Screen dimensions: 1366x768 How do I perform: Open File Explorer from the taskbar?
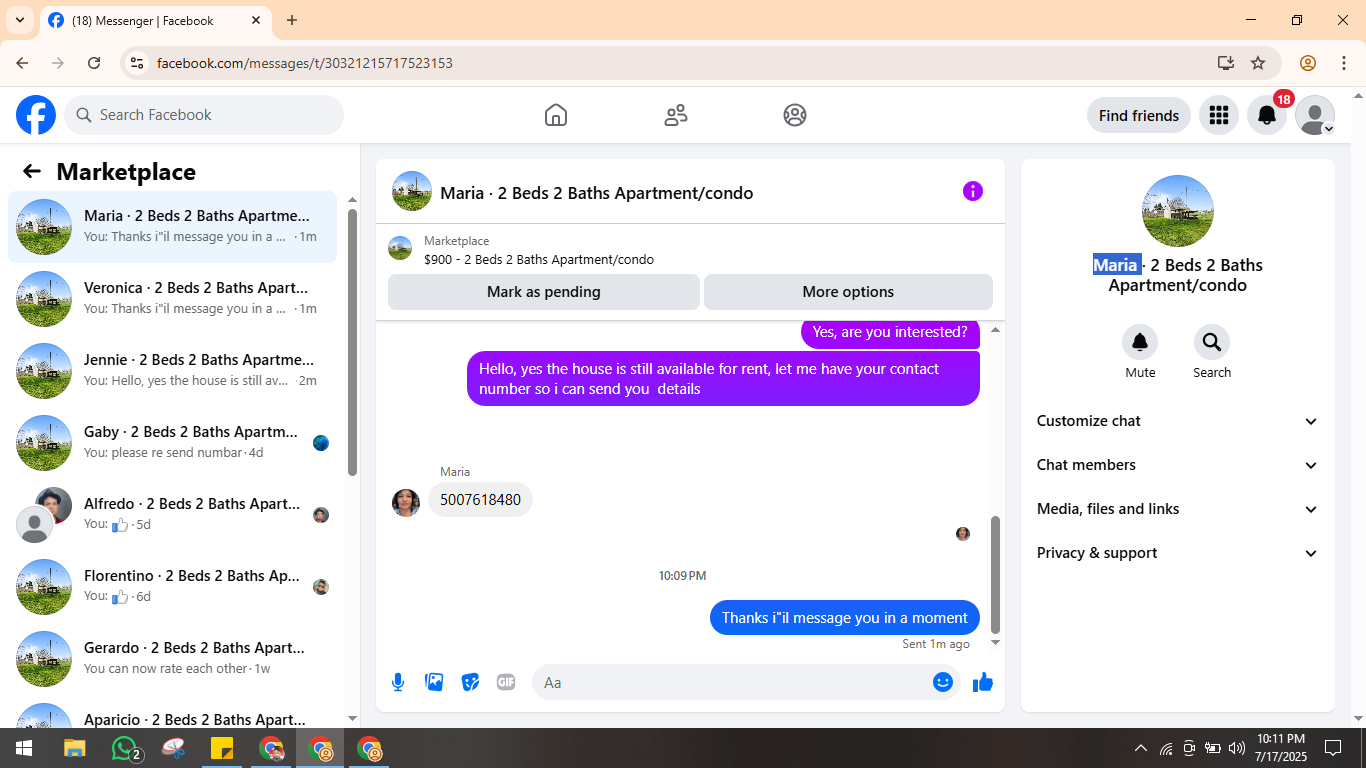(x=75, y=748)
